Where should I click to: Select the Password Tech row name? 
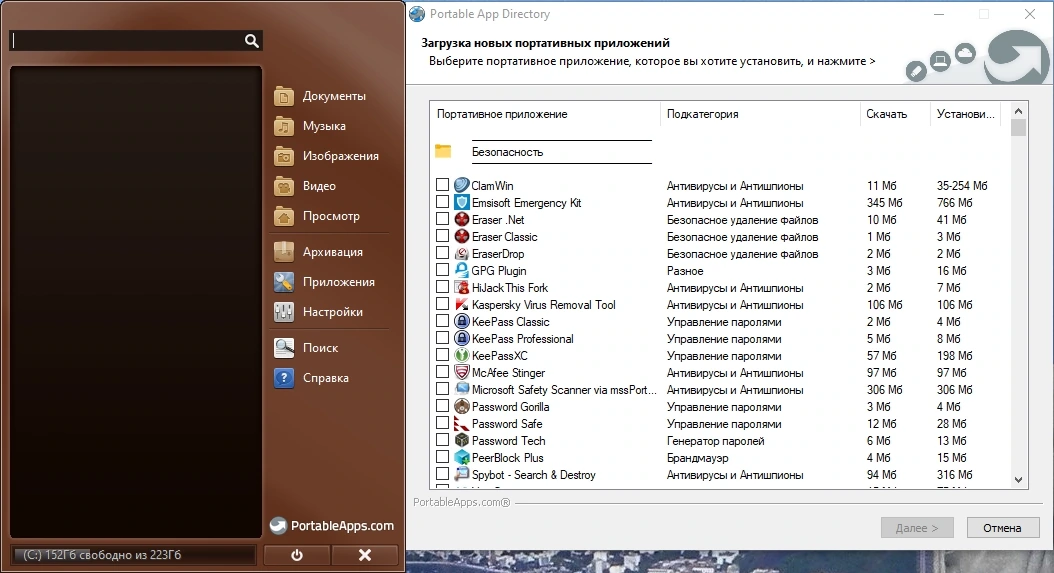click(508, 441)
